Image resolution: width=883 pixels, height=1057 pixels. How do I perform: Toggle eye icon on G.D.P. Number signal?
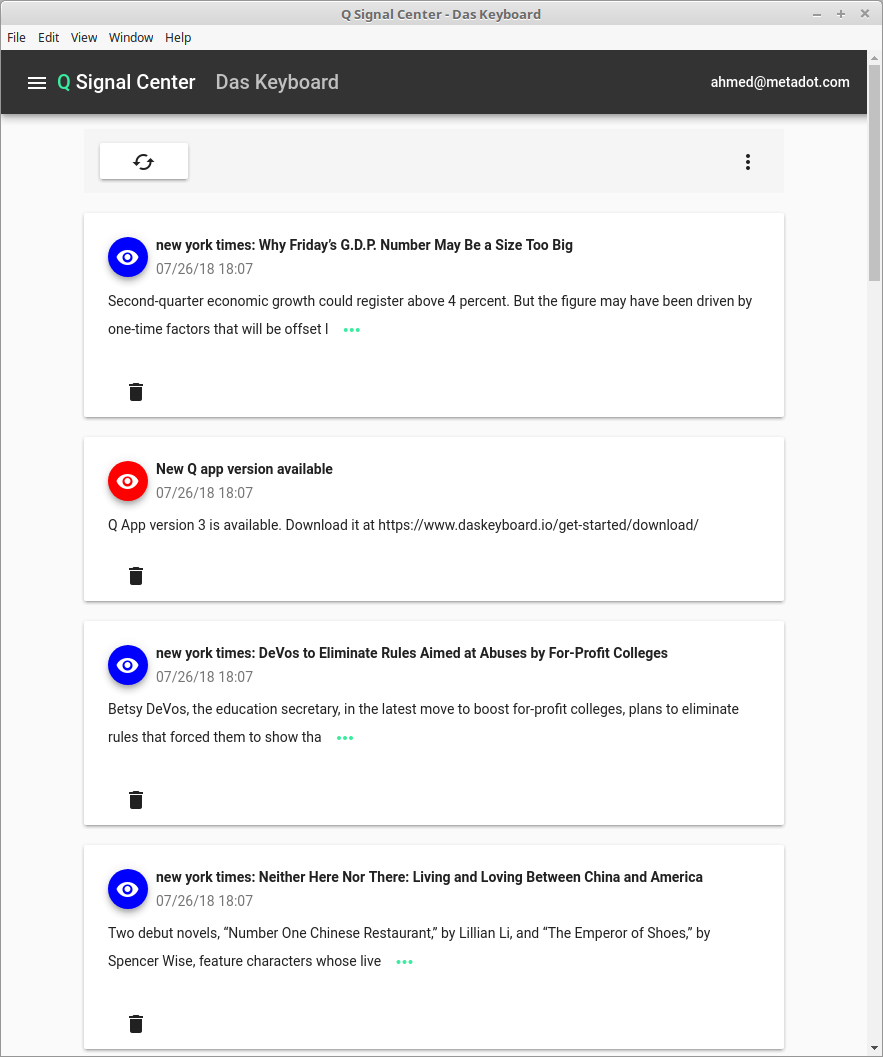[127, 258]
